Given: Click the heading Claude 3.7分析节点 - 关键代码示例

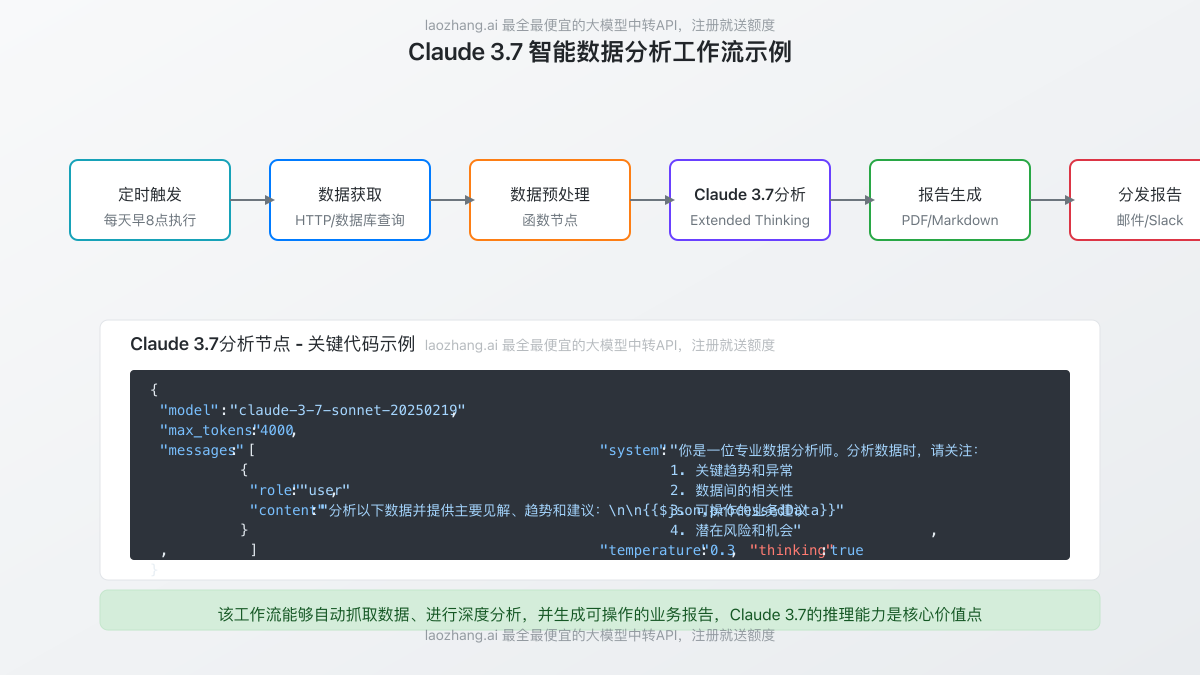Looking at the screenshot, I should tap(272, 344).
